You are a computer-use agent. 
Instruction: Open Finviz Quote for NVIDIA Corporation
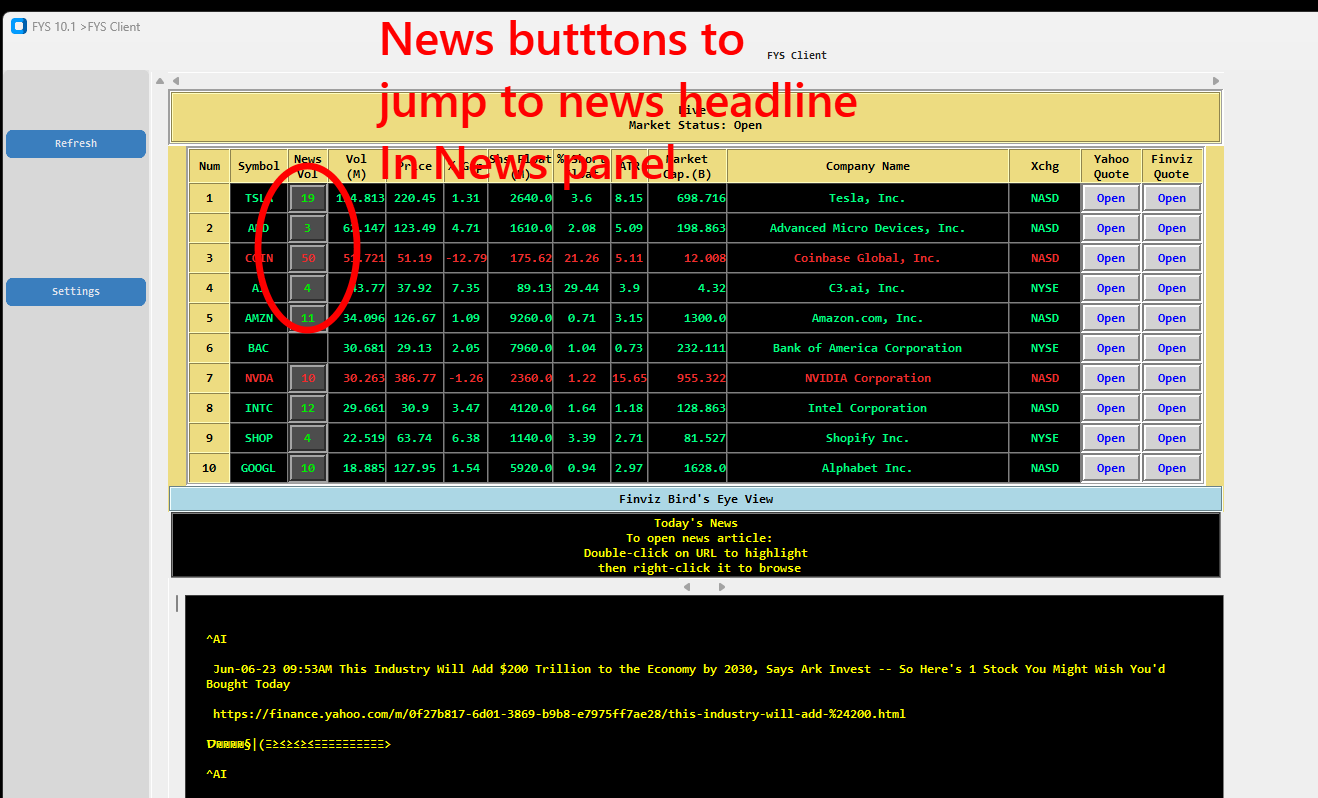pos(1172,378)
